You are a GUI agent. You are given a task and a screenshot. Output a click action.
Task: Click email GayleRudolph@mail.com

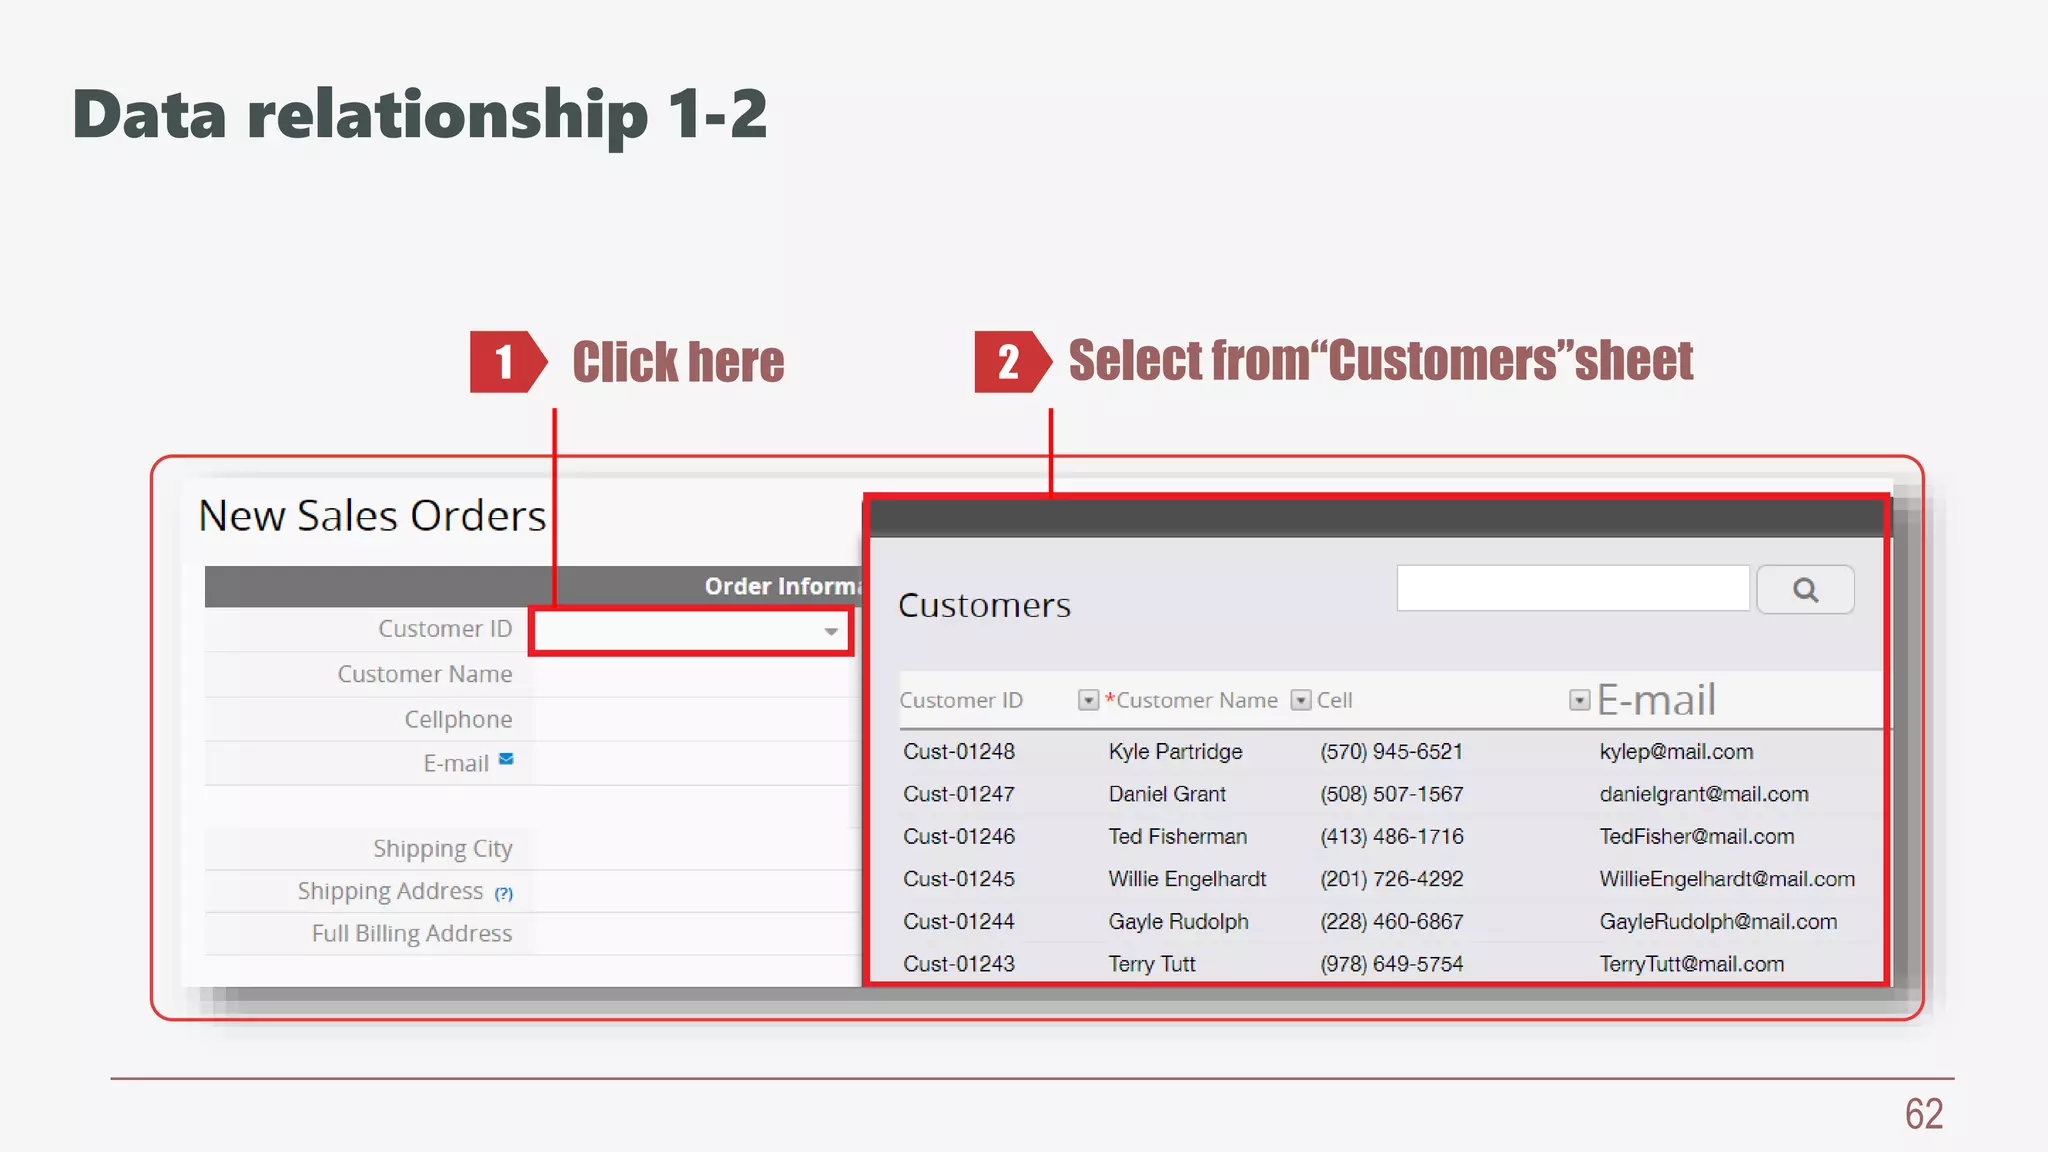pos(1718,922)
